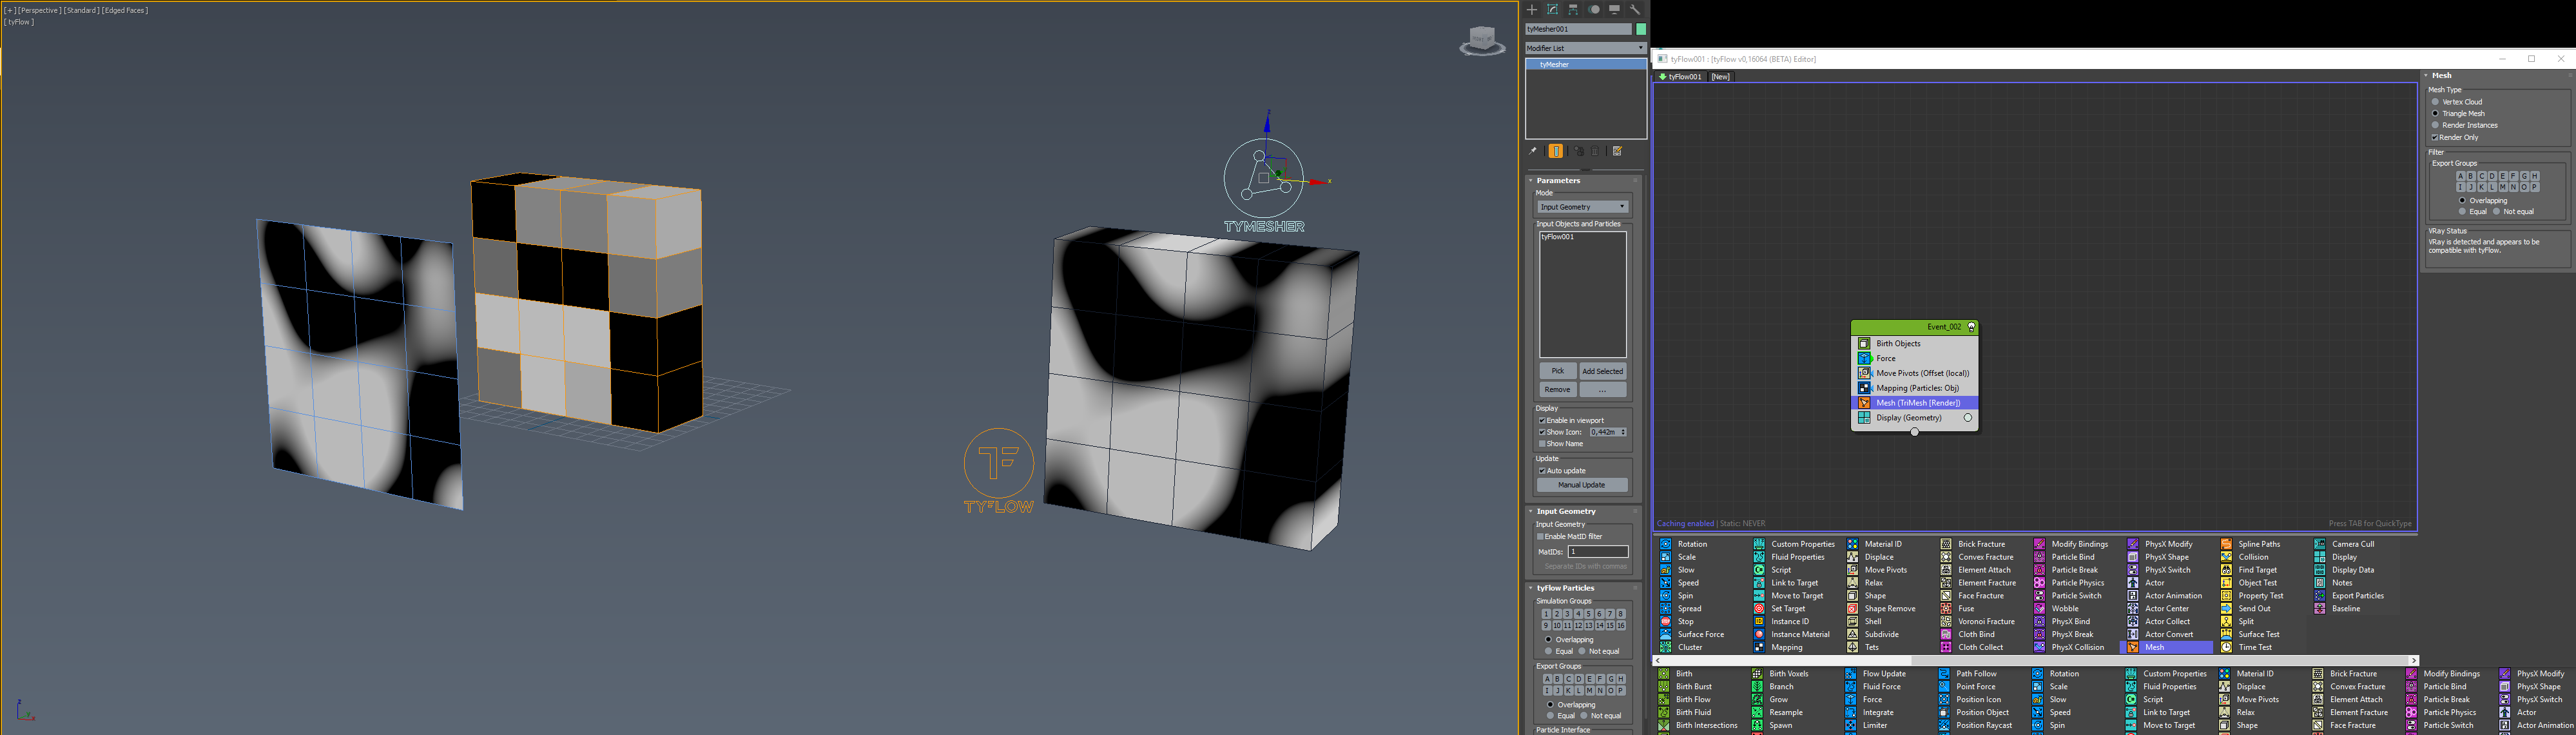Select the Set Target operator

[x=1780, y=608]
